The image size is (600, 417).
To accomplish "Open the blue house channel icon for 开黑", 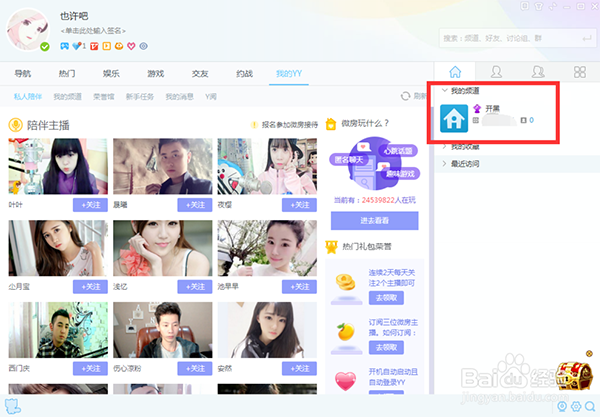I will [x=454, y=119].
